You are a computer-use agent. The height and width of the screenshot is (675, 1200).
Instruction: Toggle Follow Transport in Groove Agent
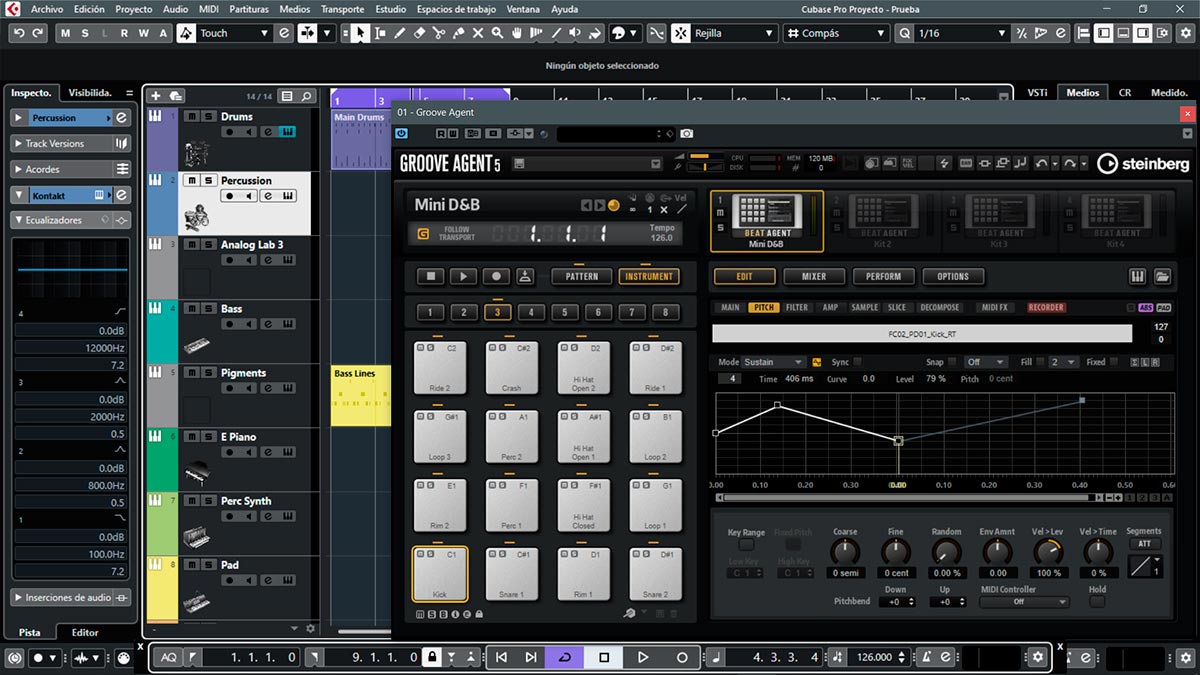tap(424, 234)
